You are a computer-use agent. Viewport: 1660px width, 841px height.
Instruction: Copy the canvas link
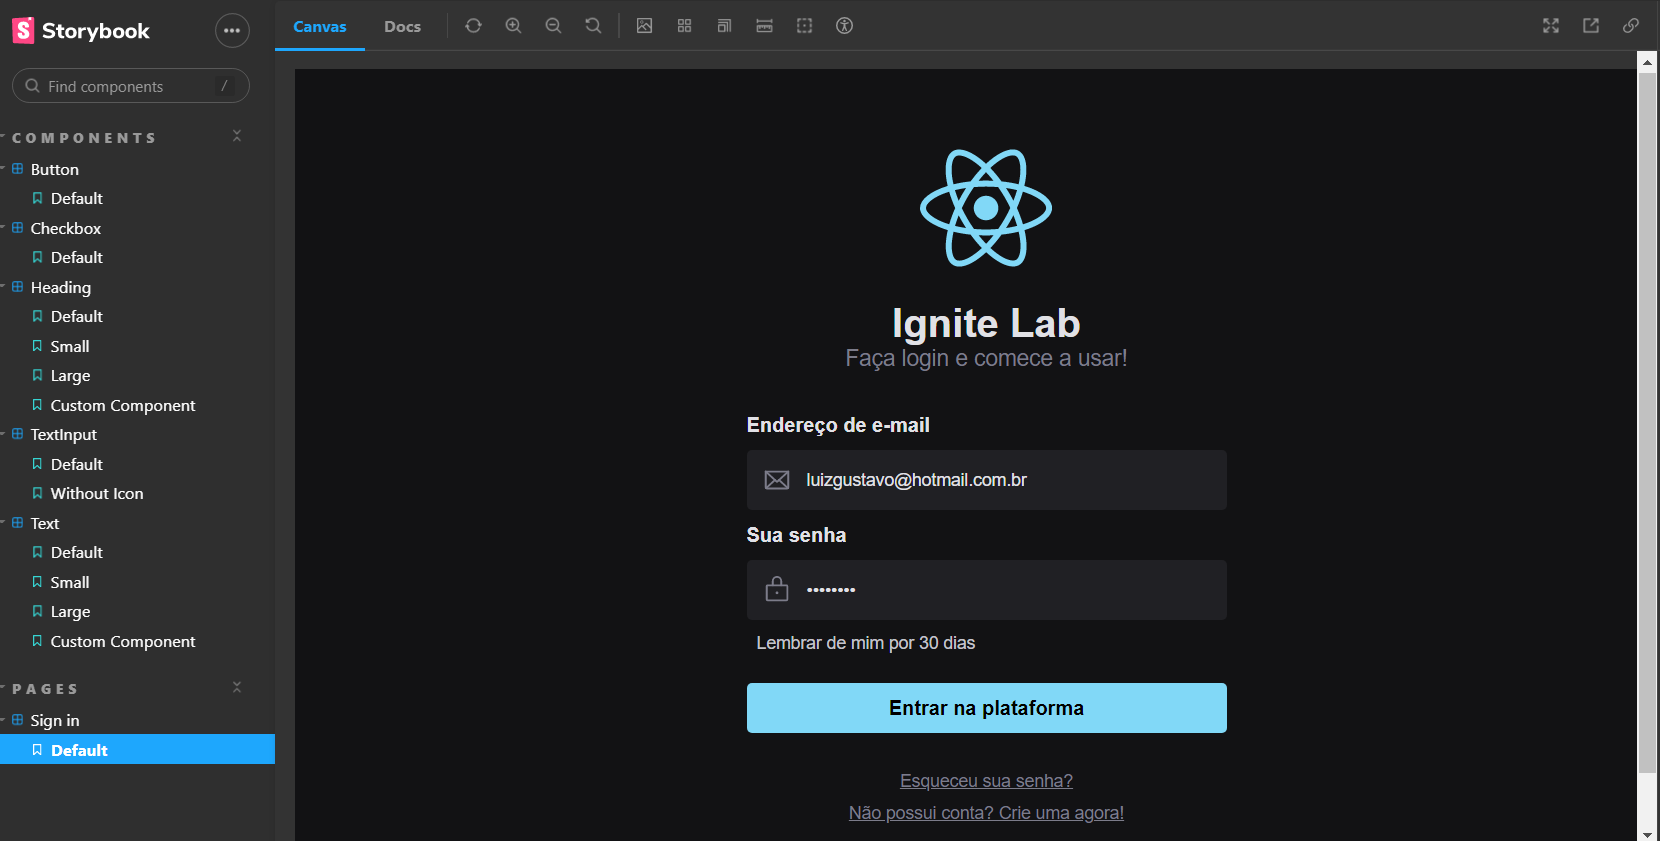(1631, 26)
